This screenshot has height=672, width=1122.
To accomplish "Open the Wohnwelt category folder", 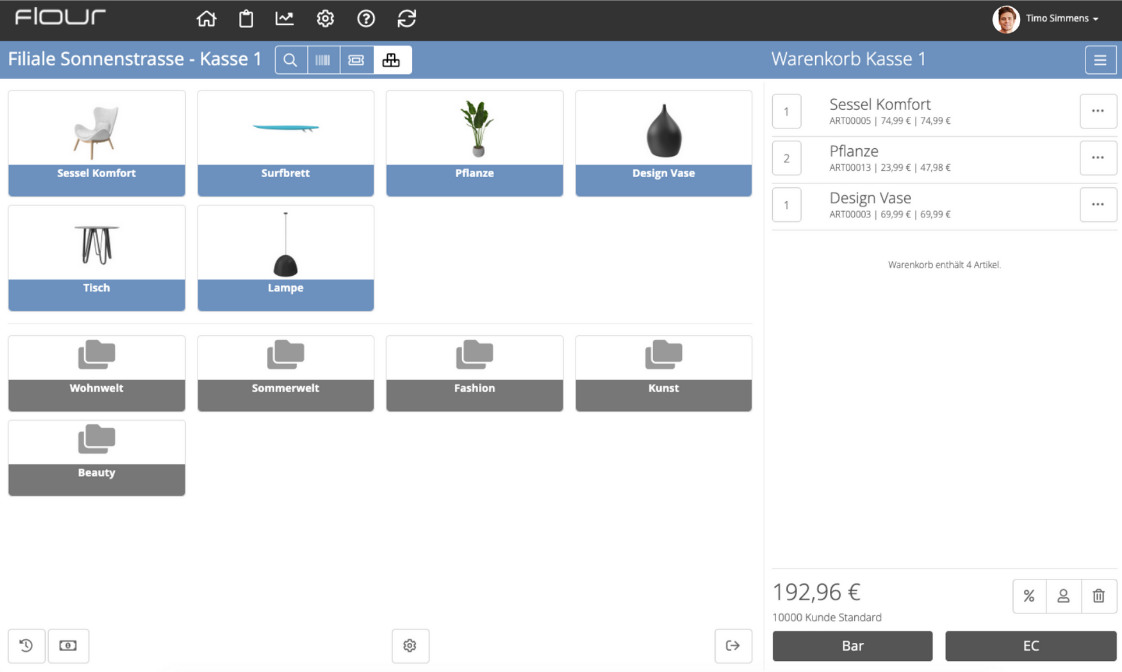I will pos(97,374).
